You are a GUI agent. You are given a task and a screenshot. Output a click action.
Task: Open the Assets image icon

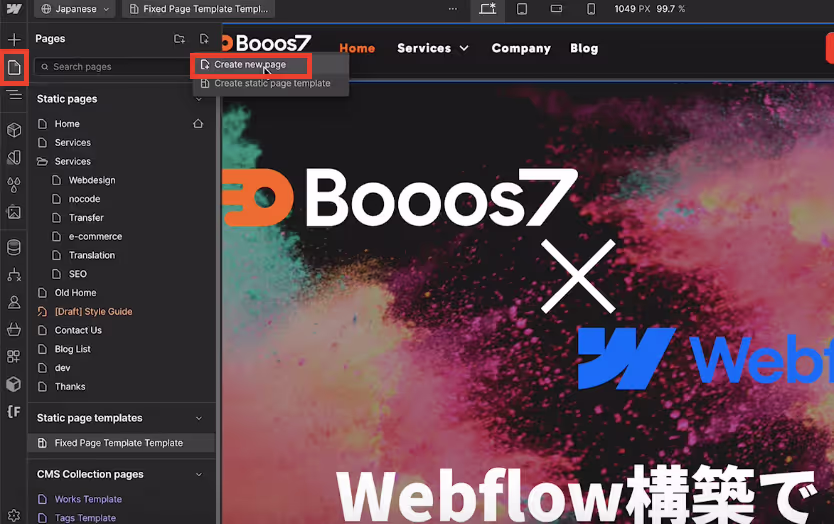[x=14, y=212]
